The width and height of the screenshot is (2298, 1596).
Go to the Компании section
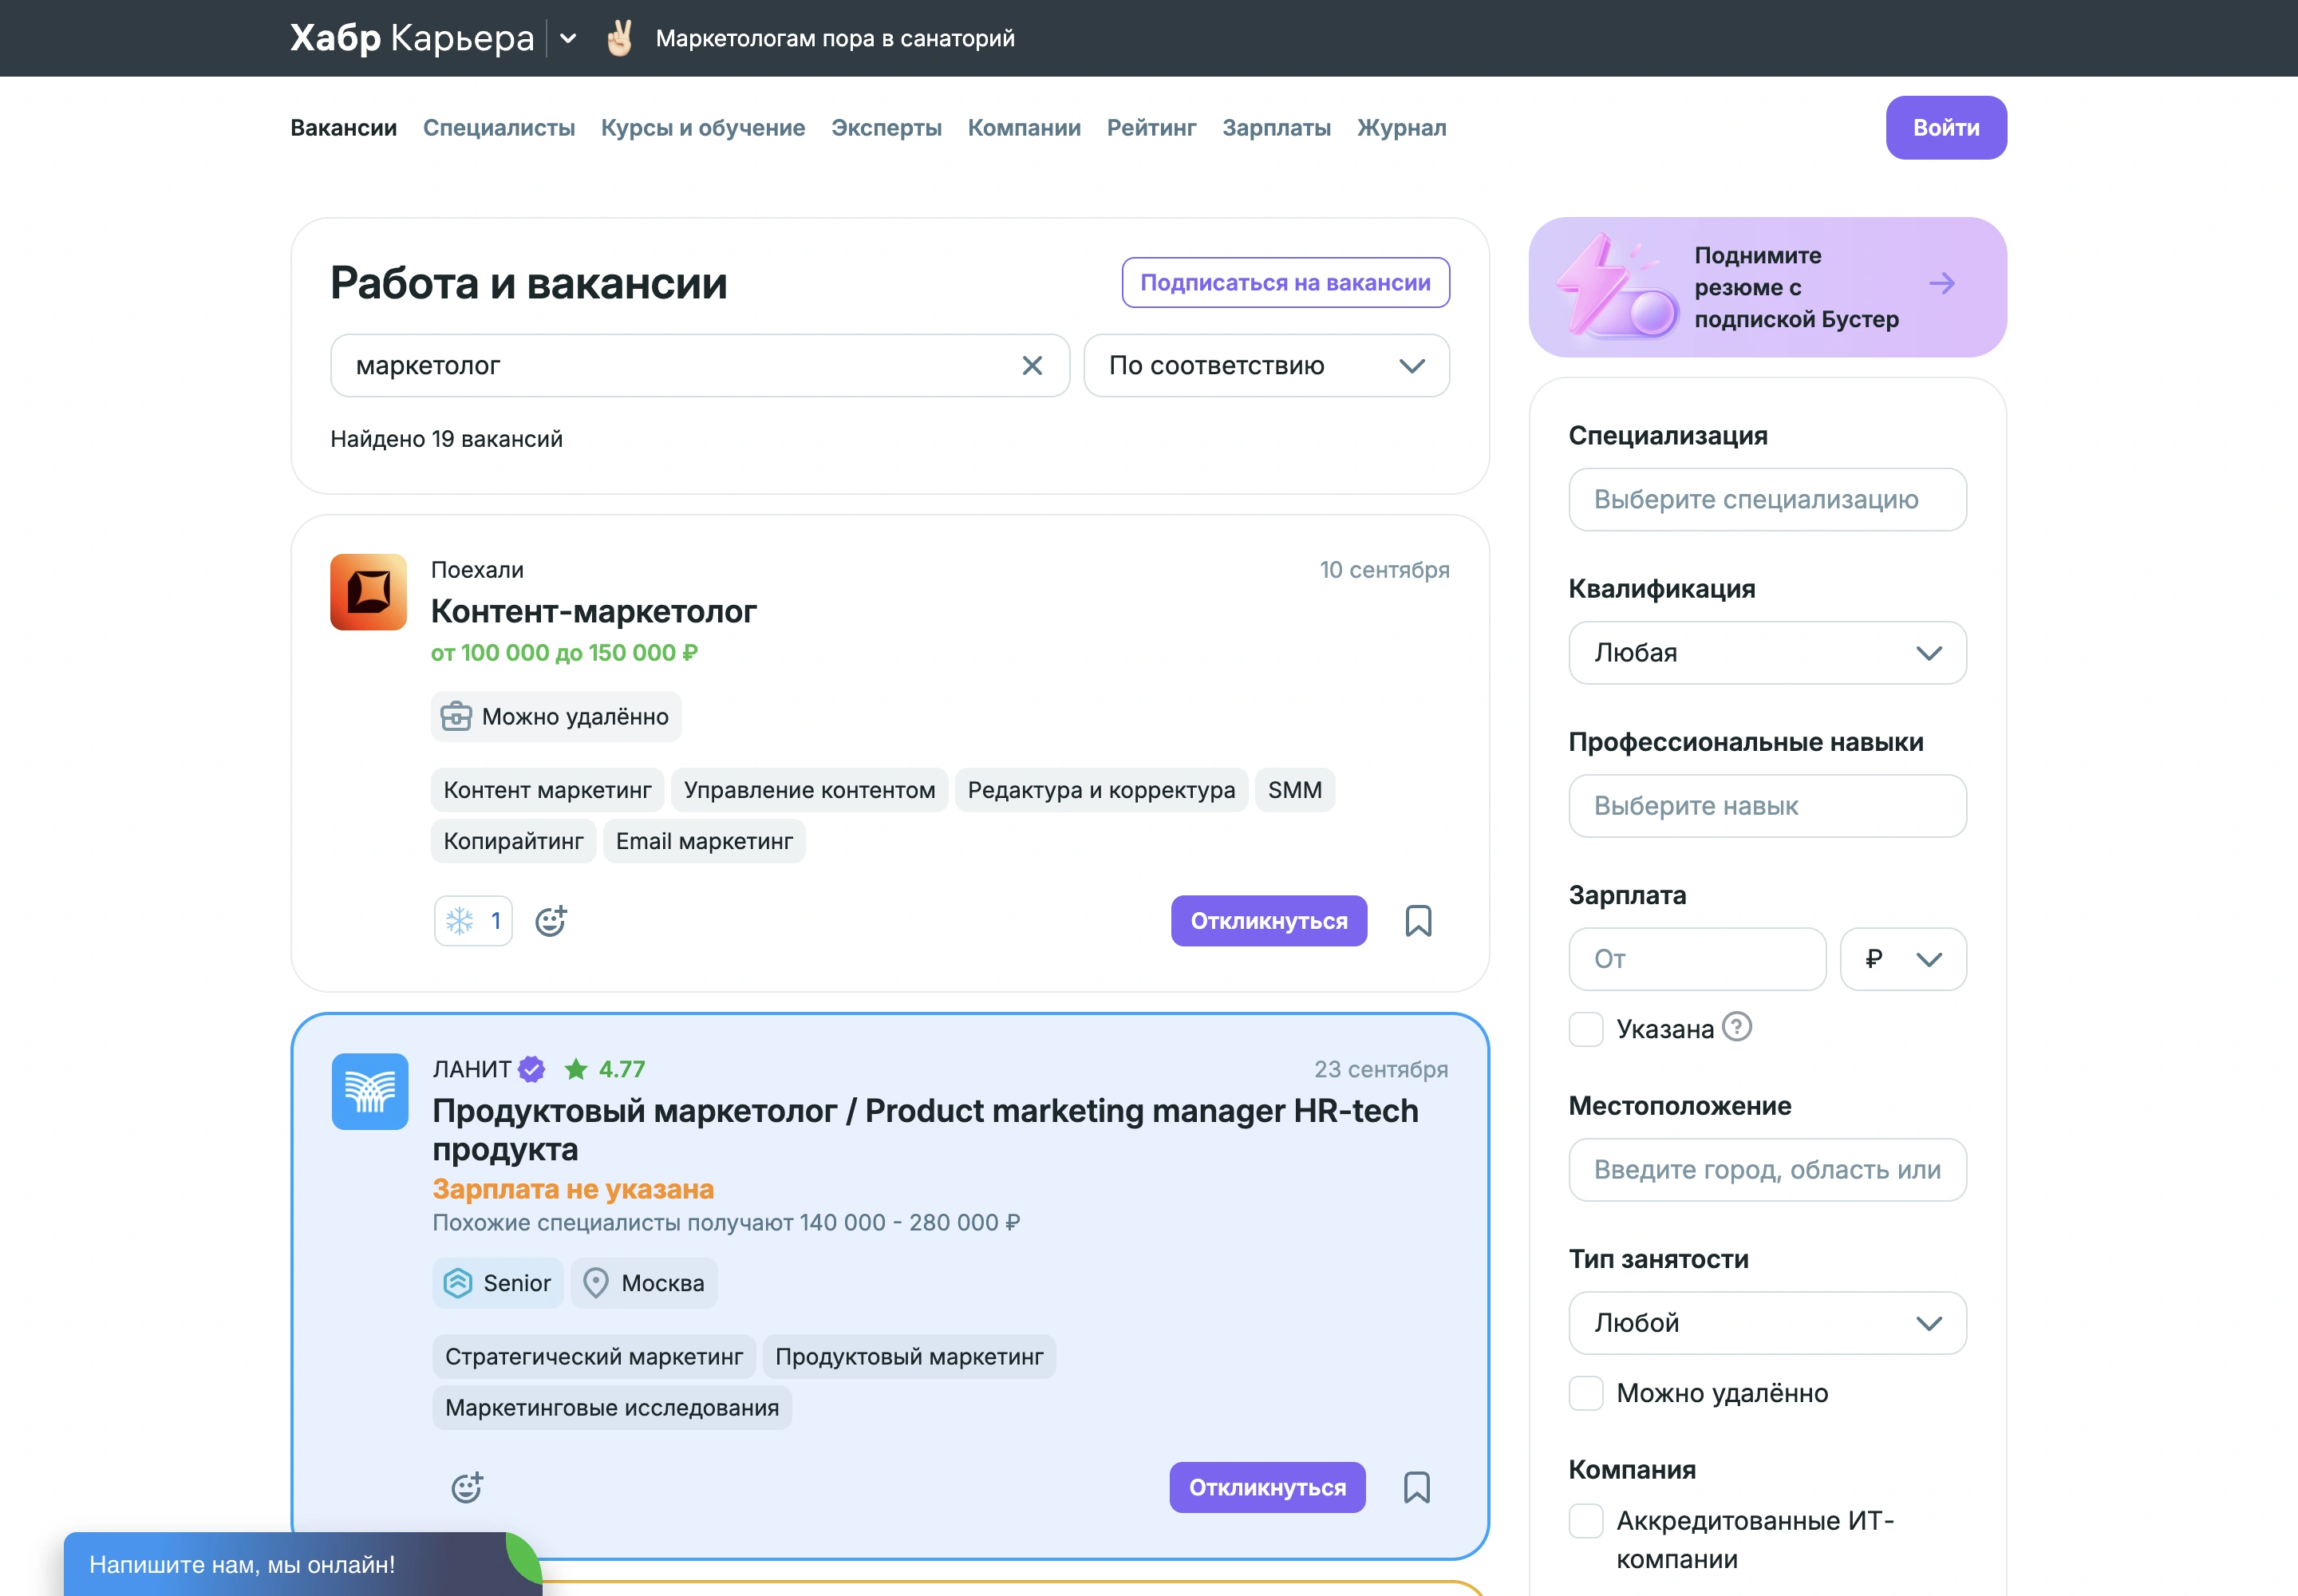[1024, 128]
